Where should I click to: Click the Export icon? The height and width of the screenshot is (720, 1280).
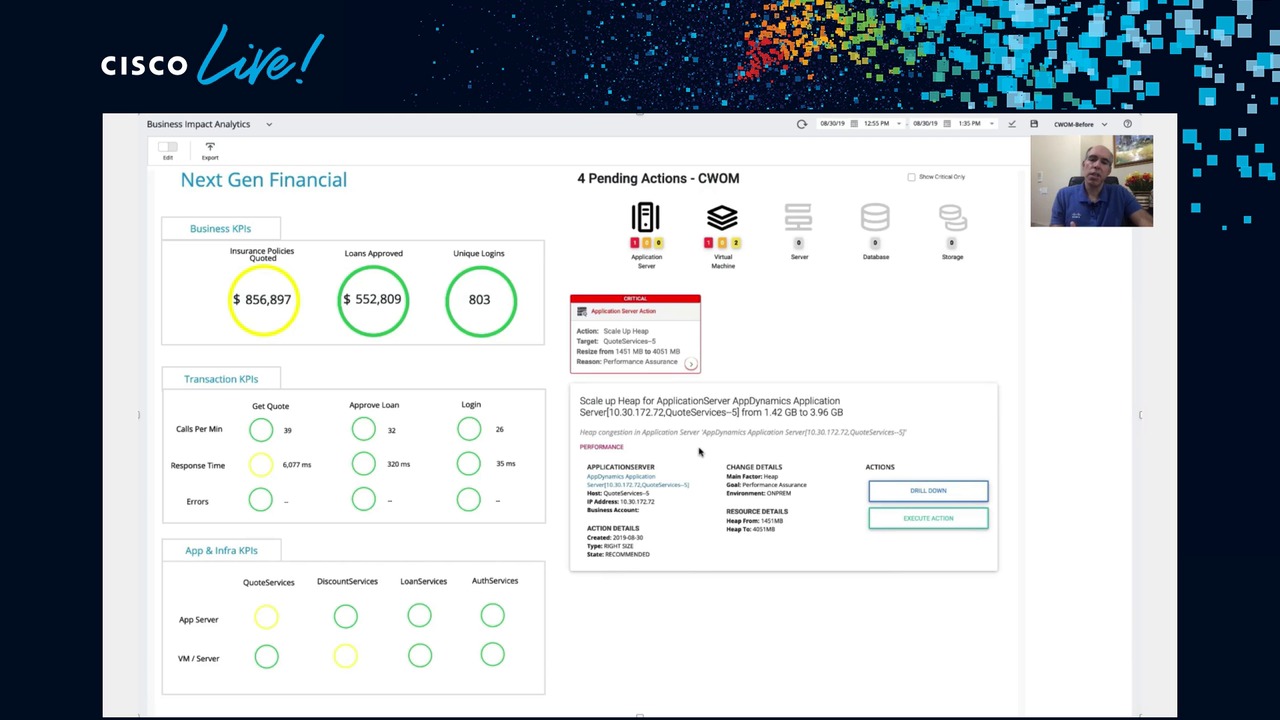pos(210,148)
